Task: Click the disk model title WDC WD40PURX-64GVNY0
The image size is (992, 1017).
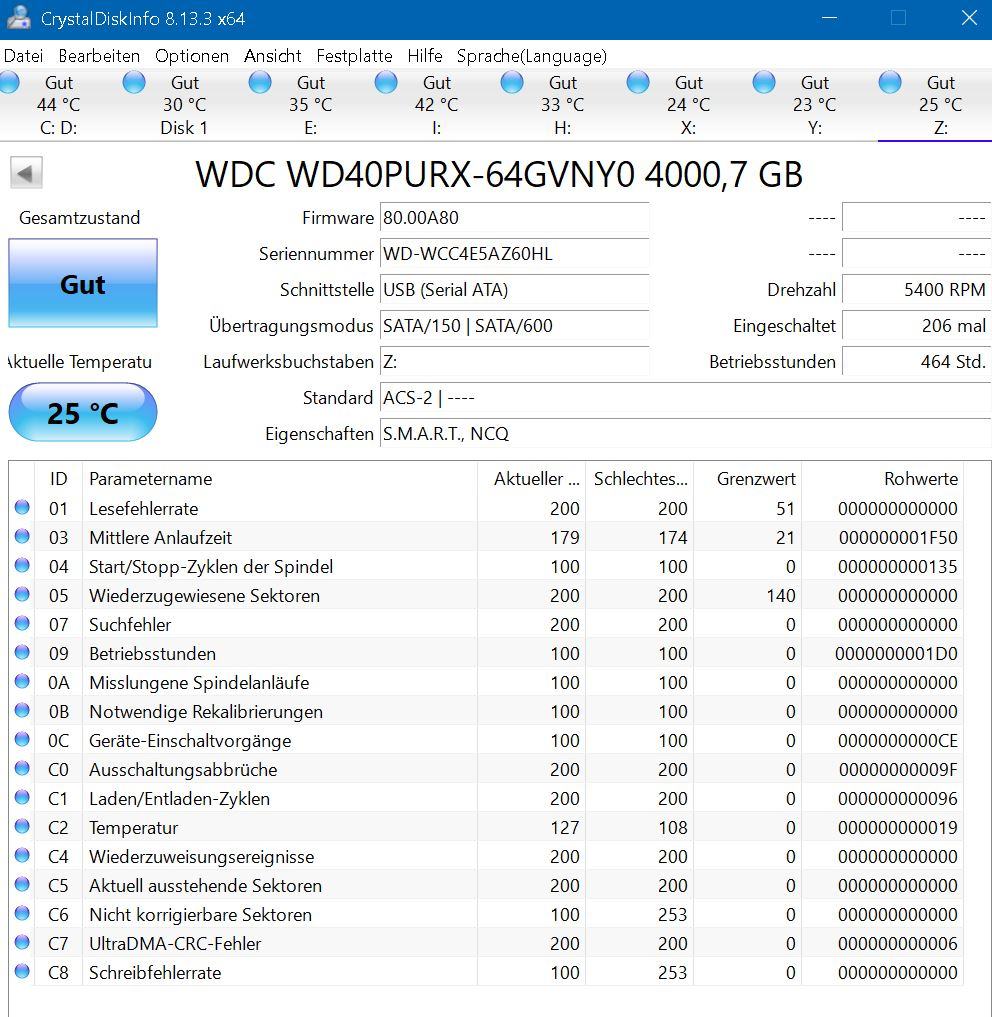Action: pos(415,174)
